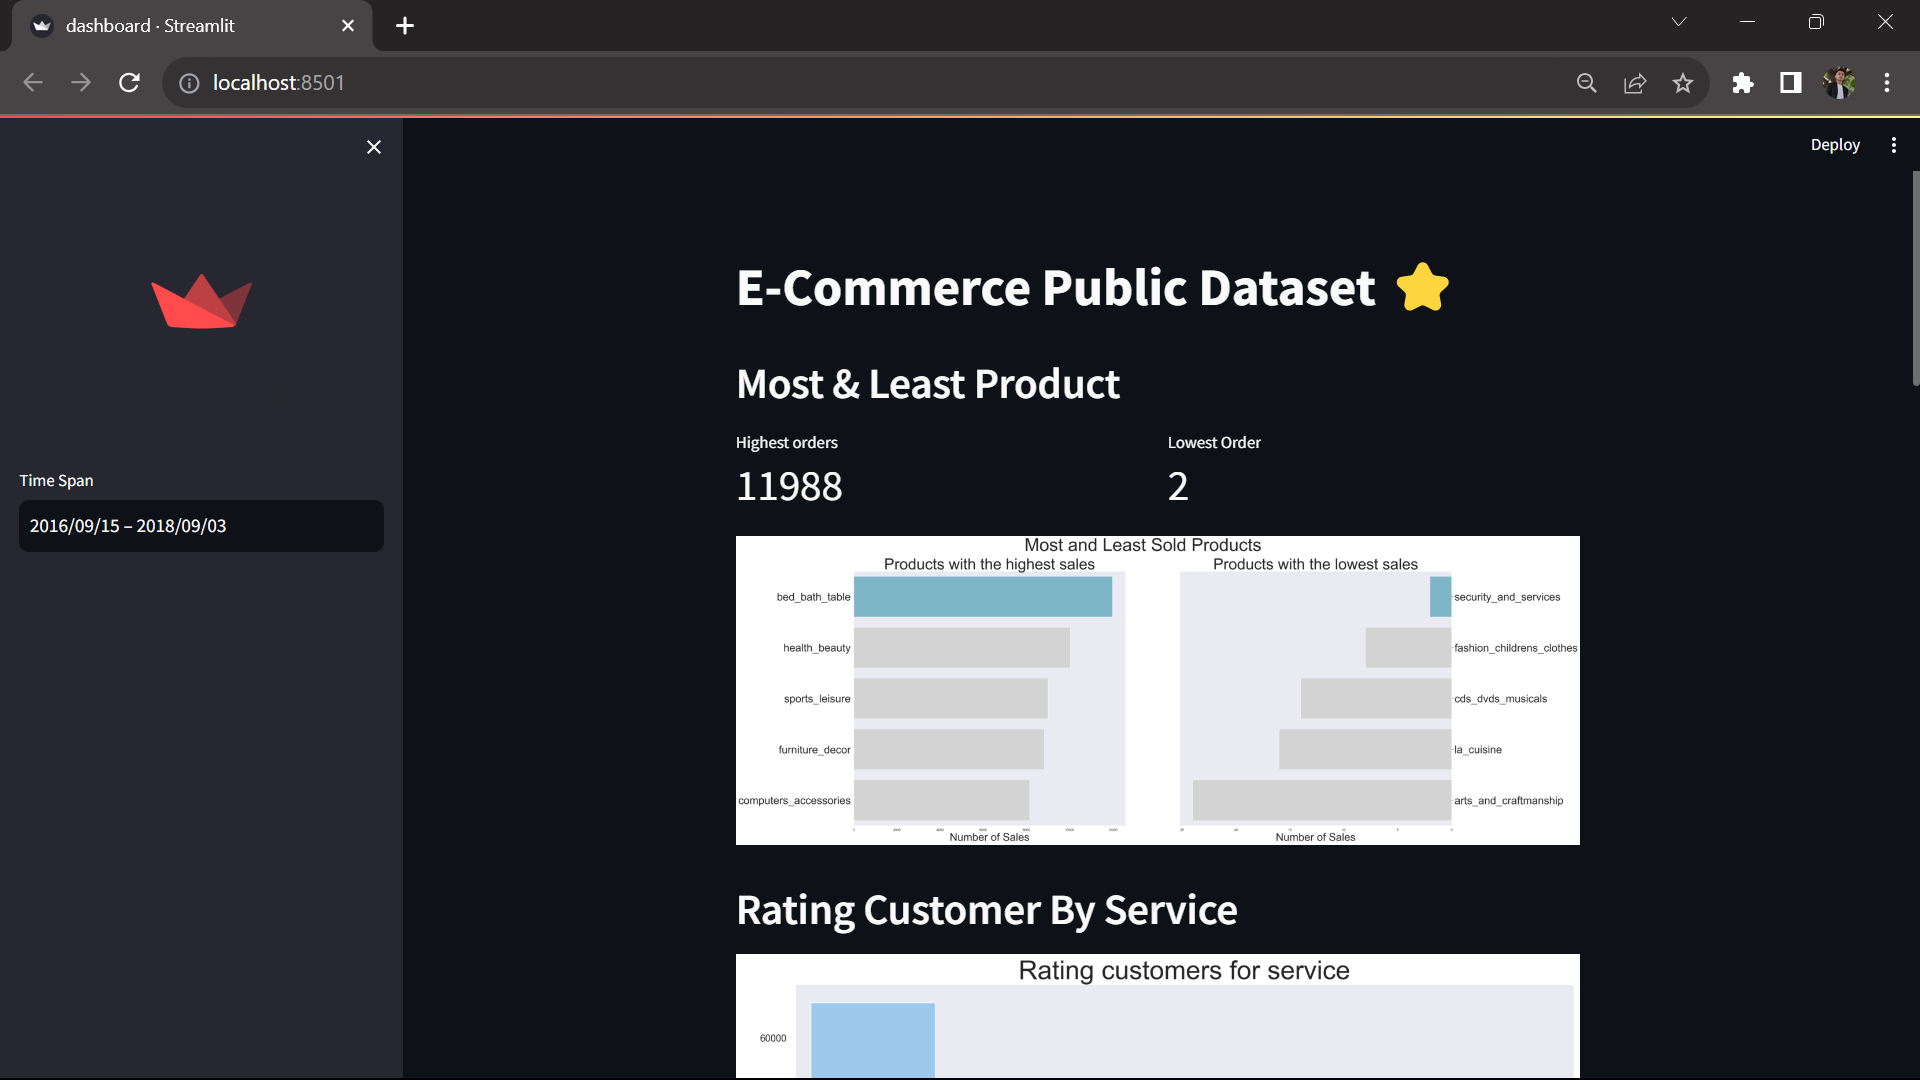
Task: Click the zoom magnifier icon in address bar
Action: (x=1587, y=83)
